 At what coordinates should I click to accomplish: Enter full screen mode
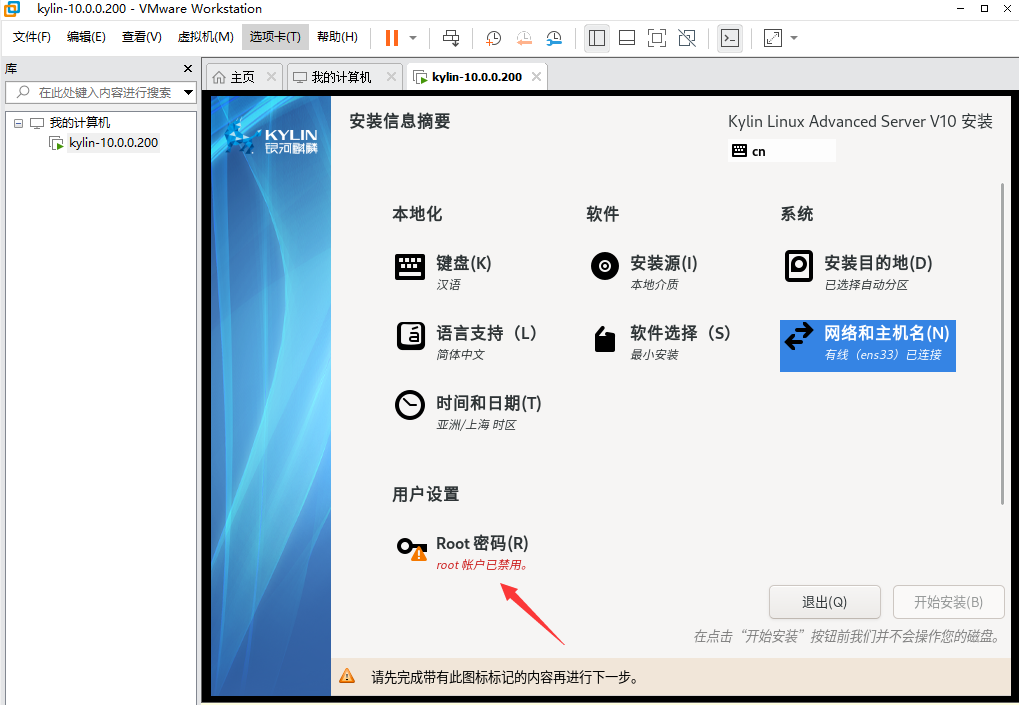tap(657, 38)
